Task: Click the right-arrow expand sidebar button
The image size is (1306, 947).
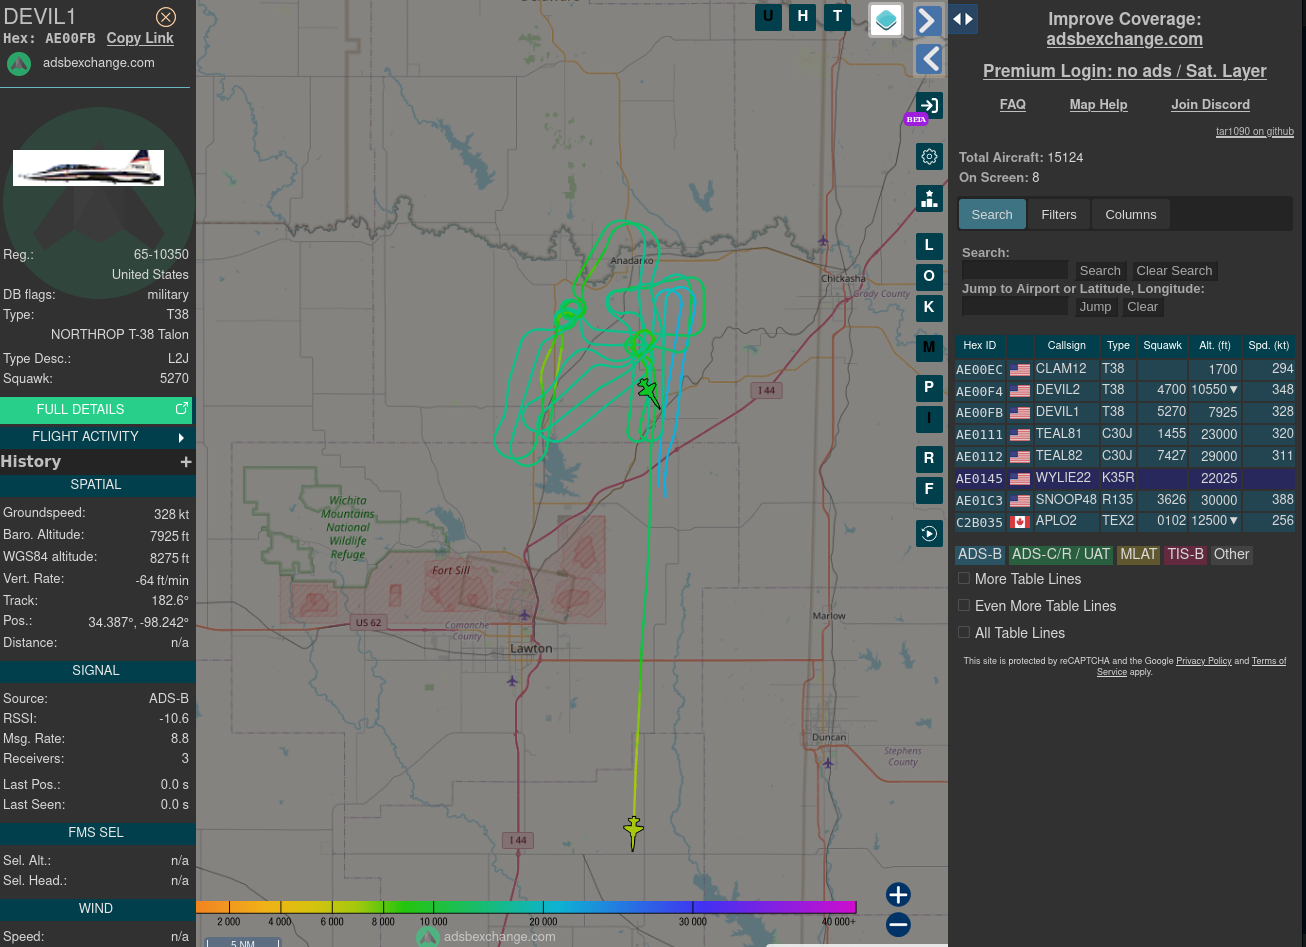Action: [929, 20]
